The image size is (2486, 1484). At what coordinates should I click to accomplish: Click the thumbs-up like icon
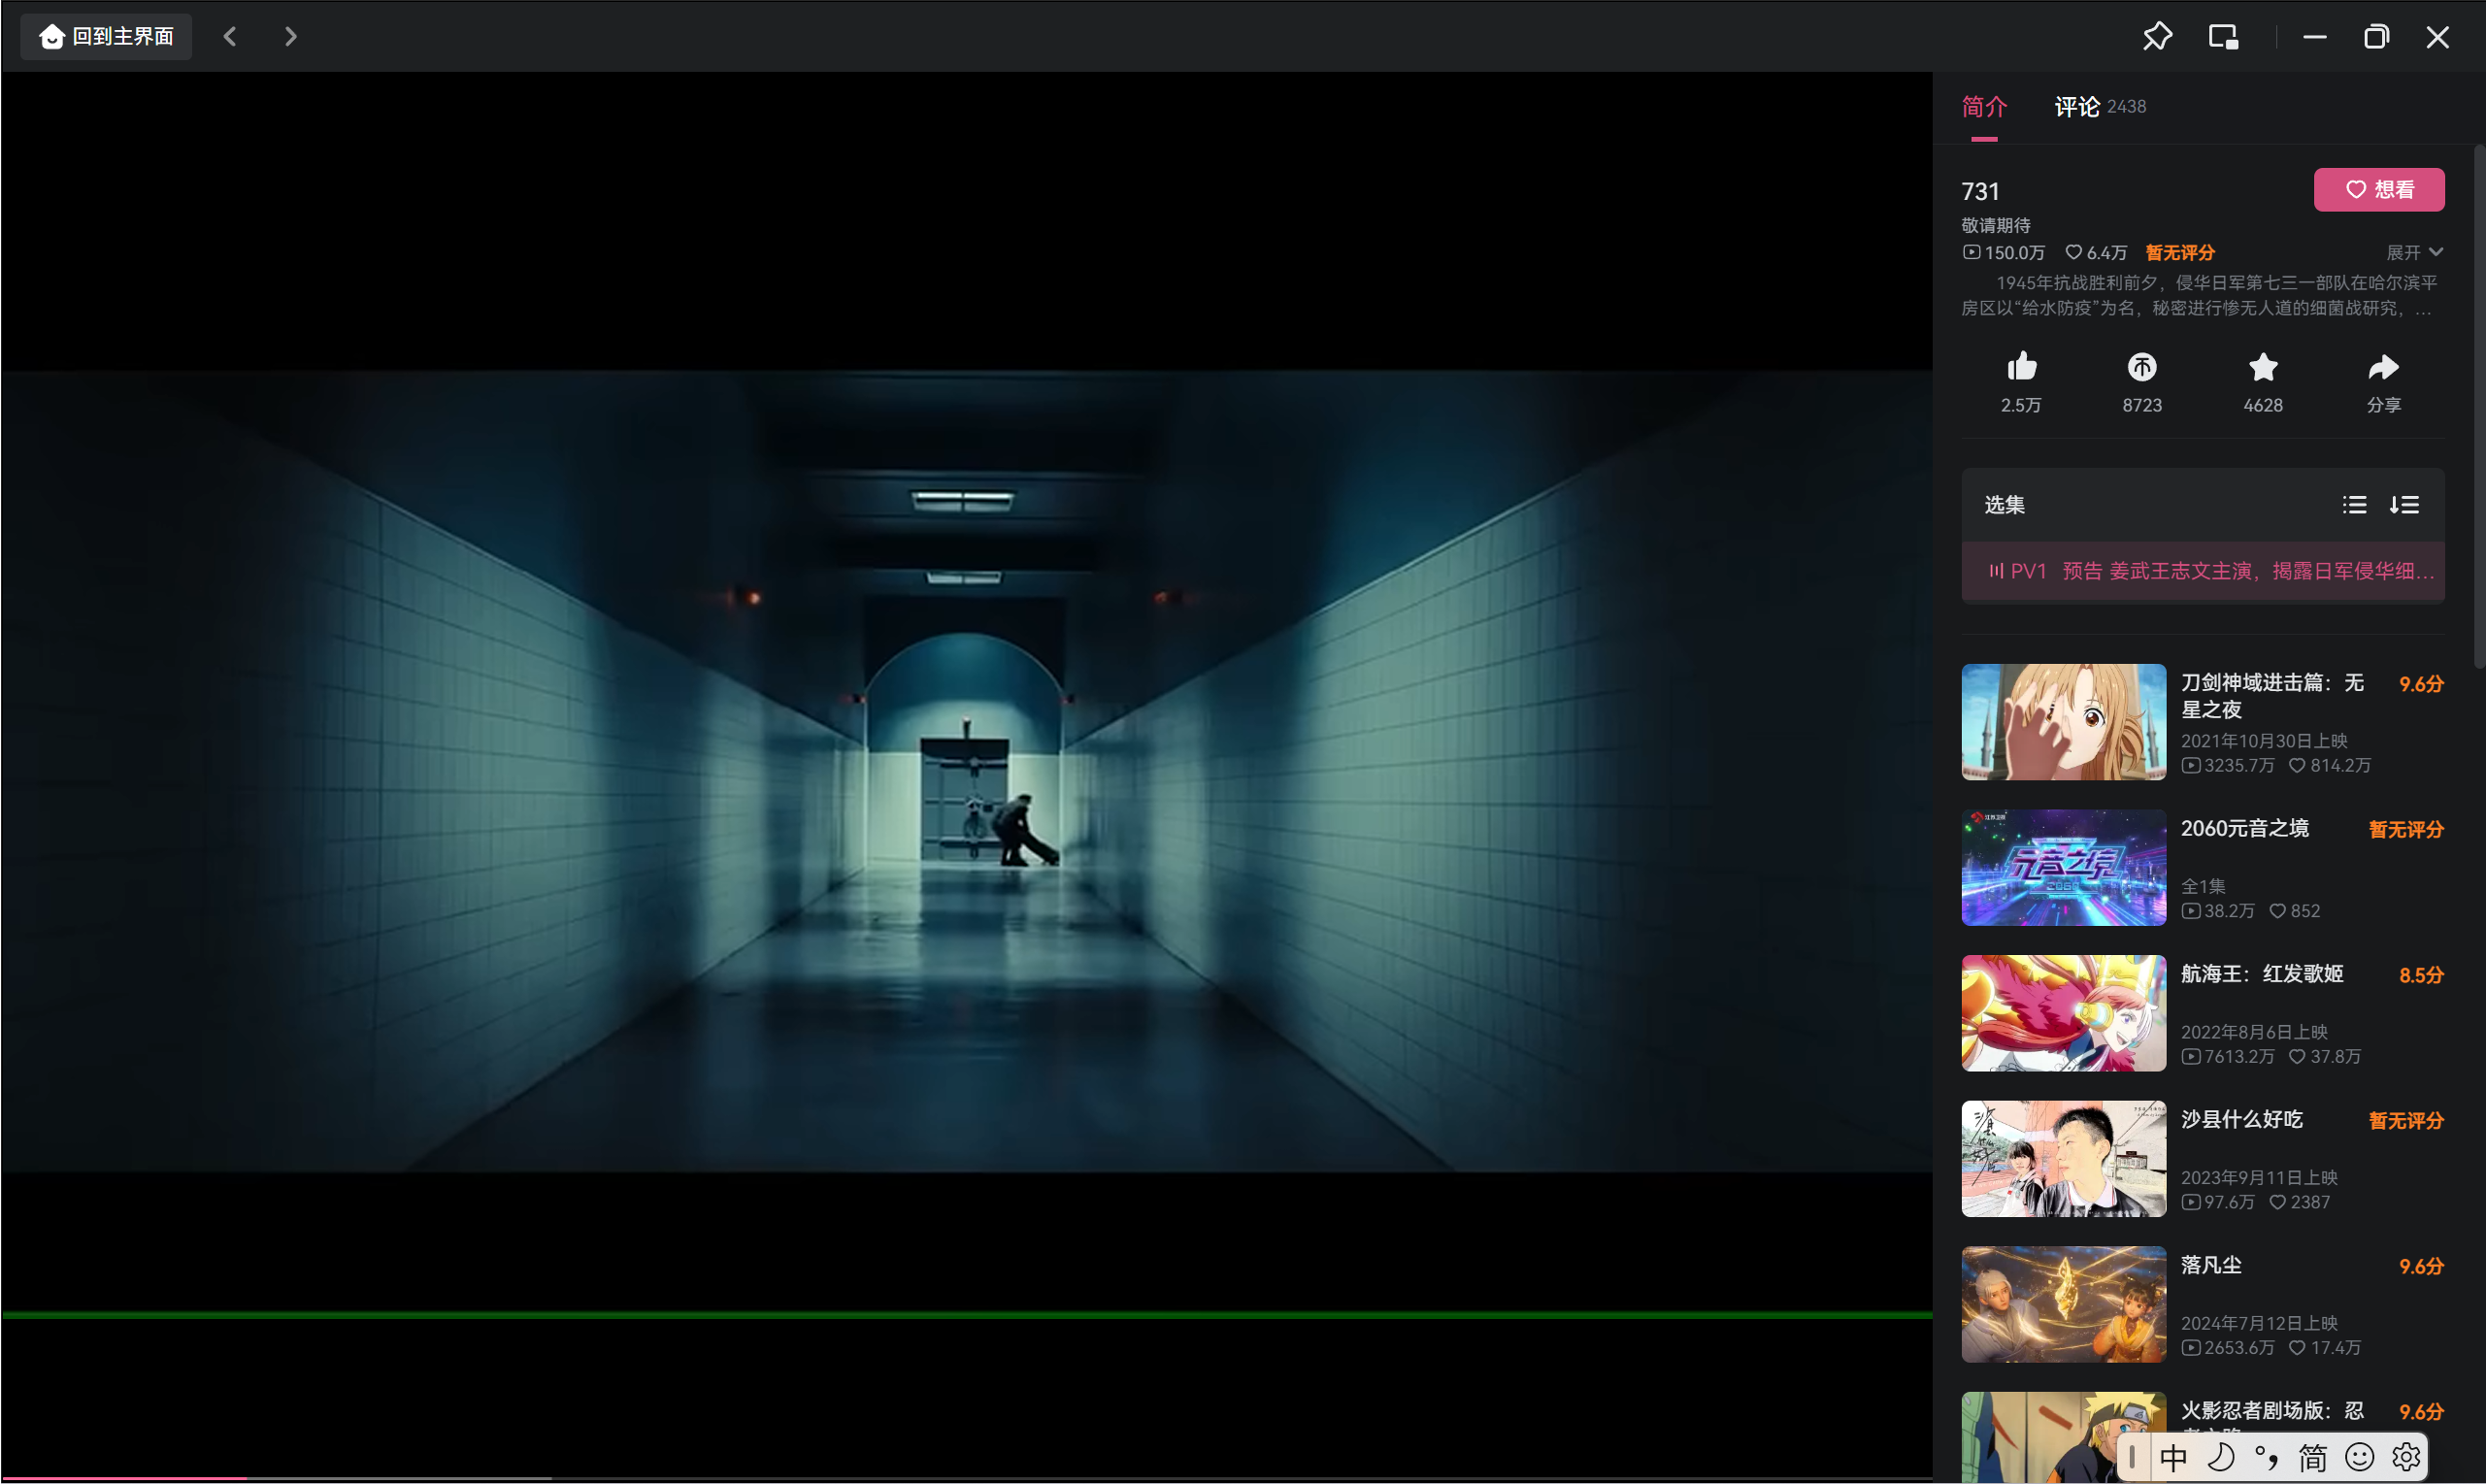pos(2021,367)
